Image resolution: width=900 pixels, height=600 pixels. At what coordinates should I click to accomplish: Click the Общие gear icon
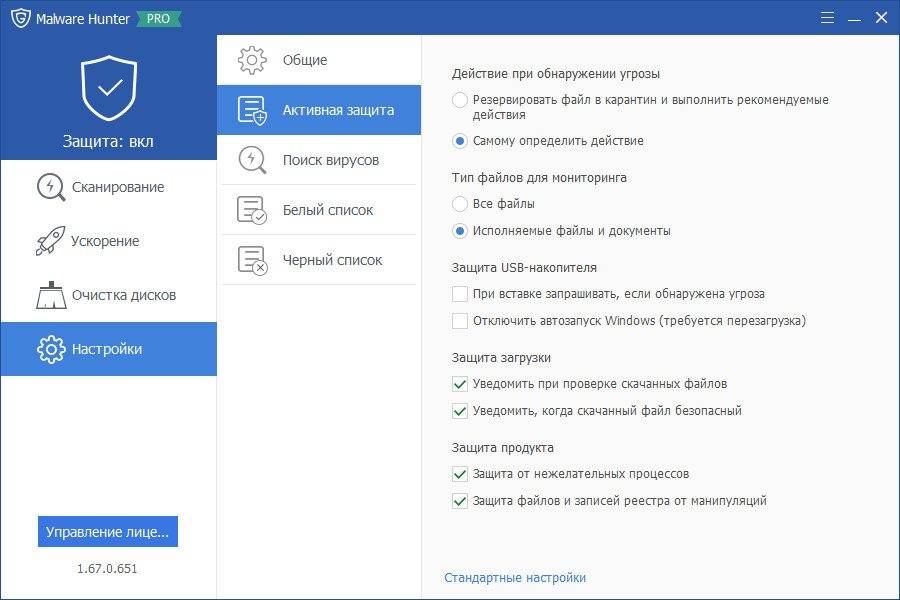pyautogui.click(x=252, y=60)
